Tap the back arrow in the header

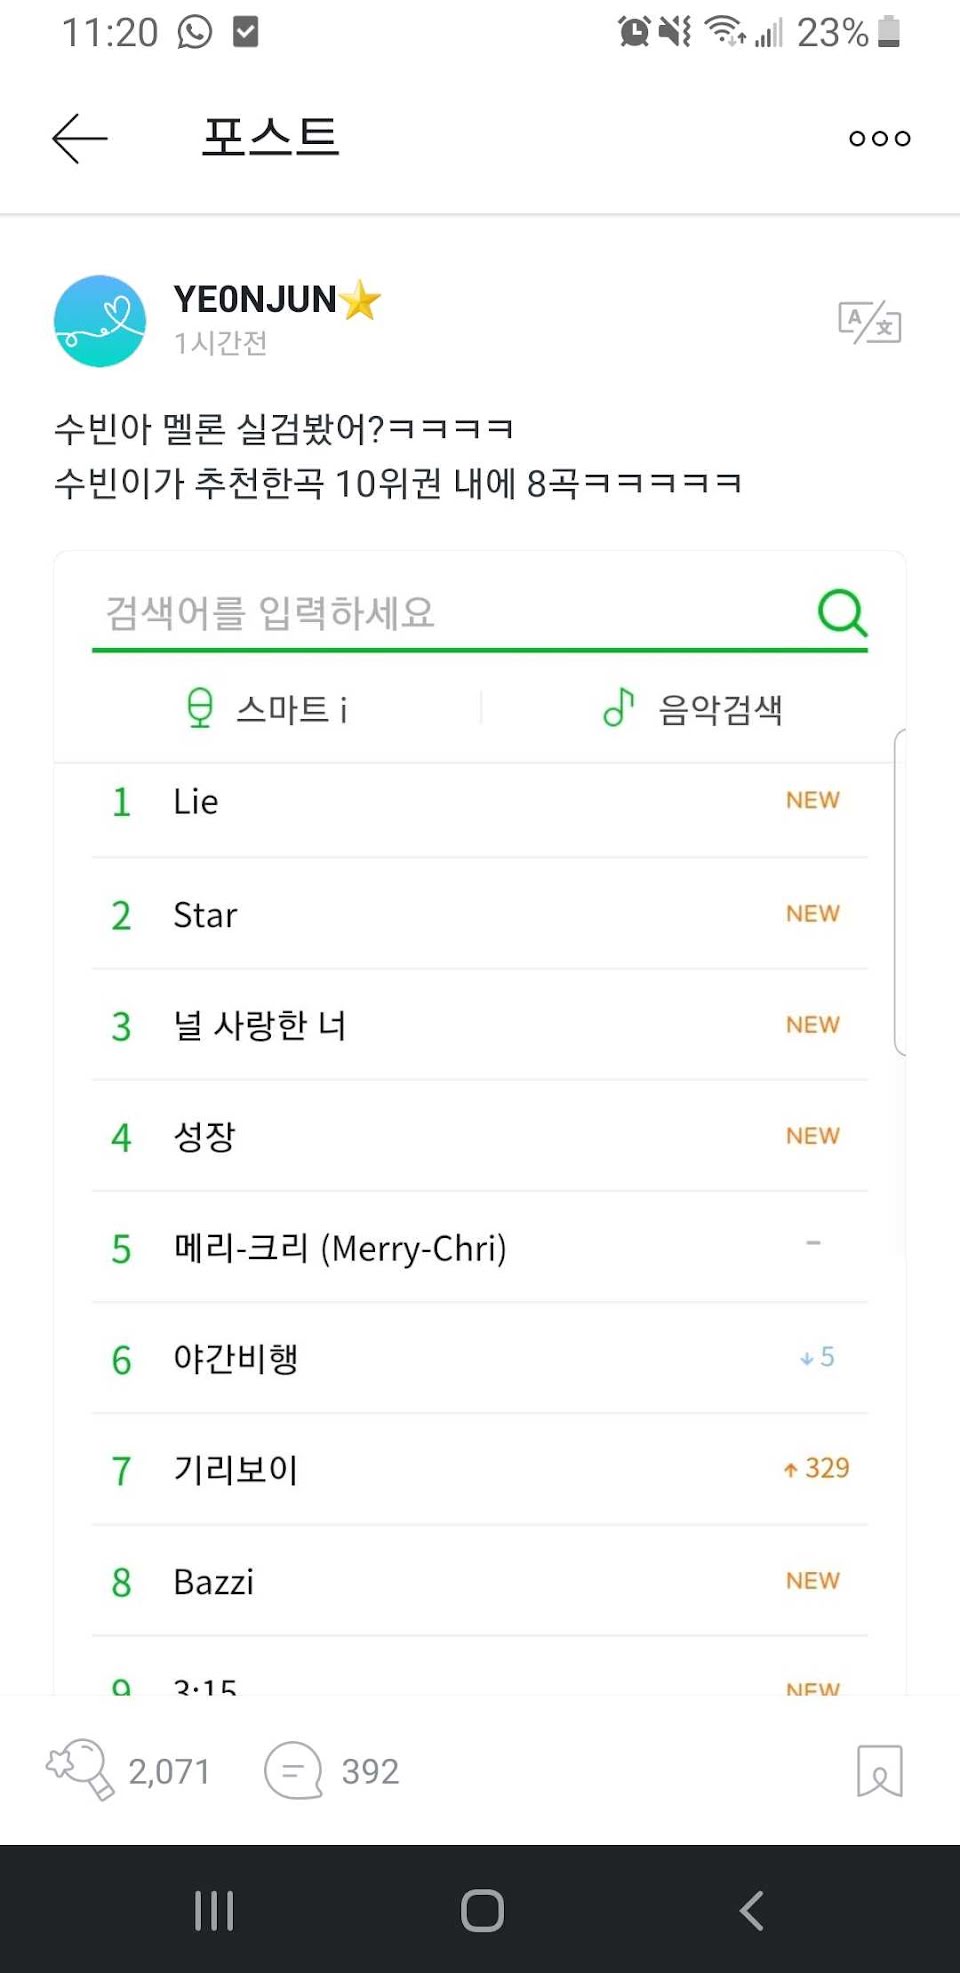pos(79,138)
